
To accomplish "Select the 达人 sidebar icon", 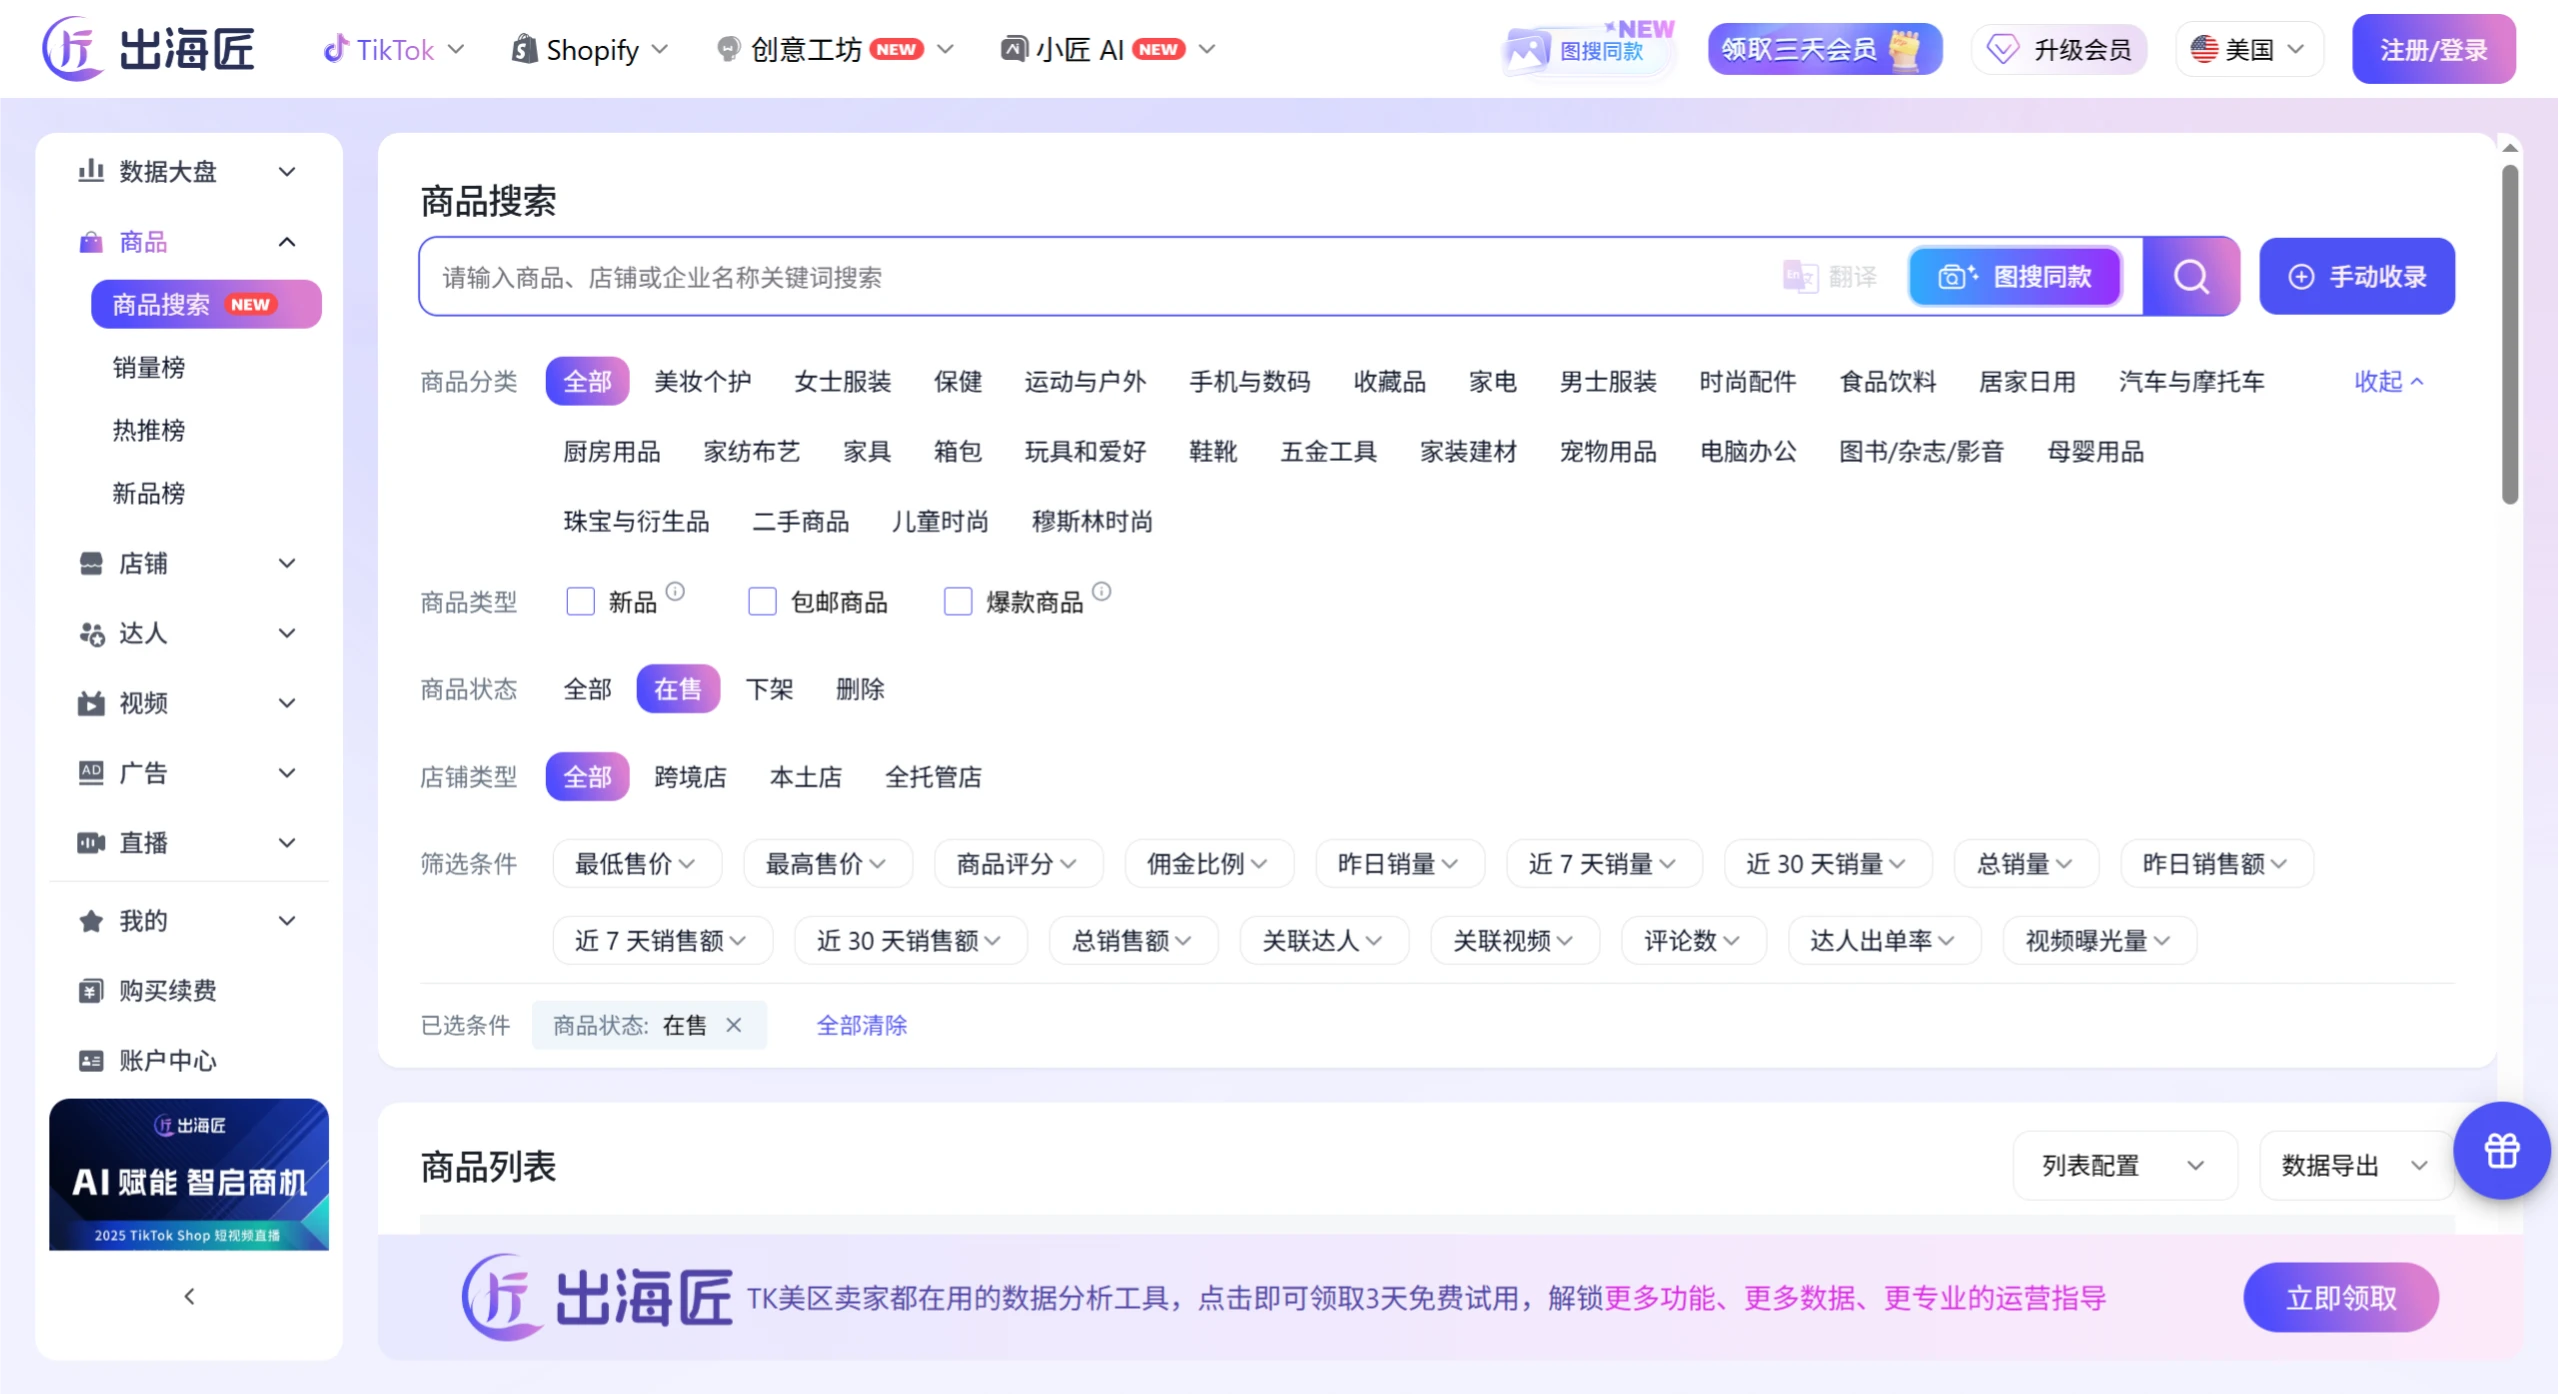I will (x=91, y=633).
